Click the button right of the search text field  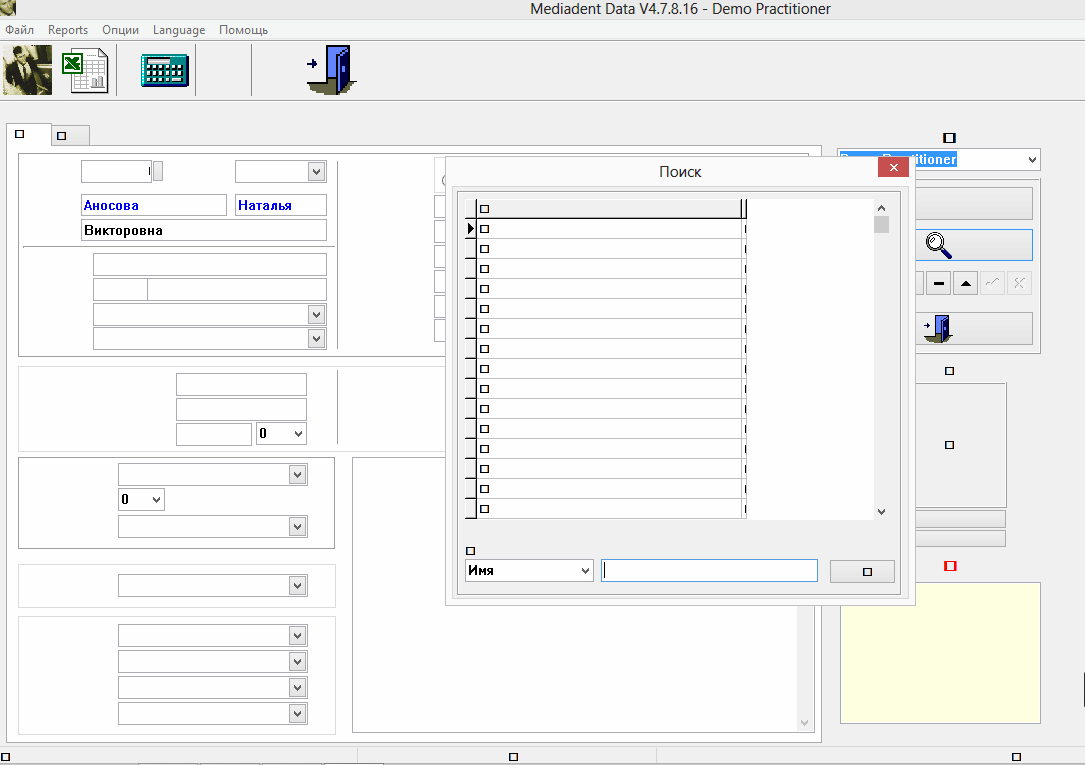point(862,571)
